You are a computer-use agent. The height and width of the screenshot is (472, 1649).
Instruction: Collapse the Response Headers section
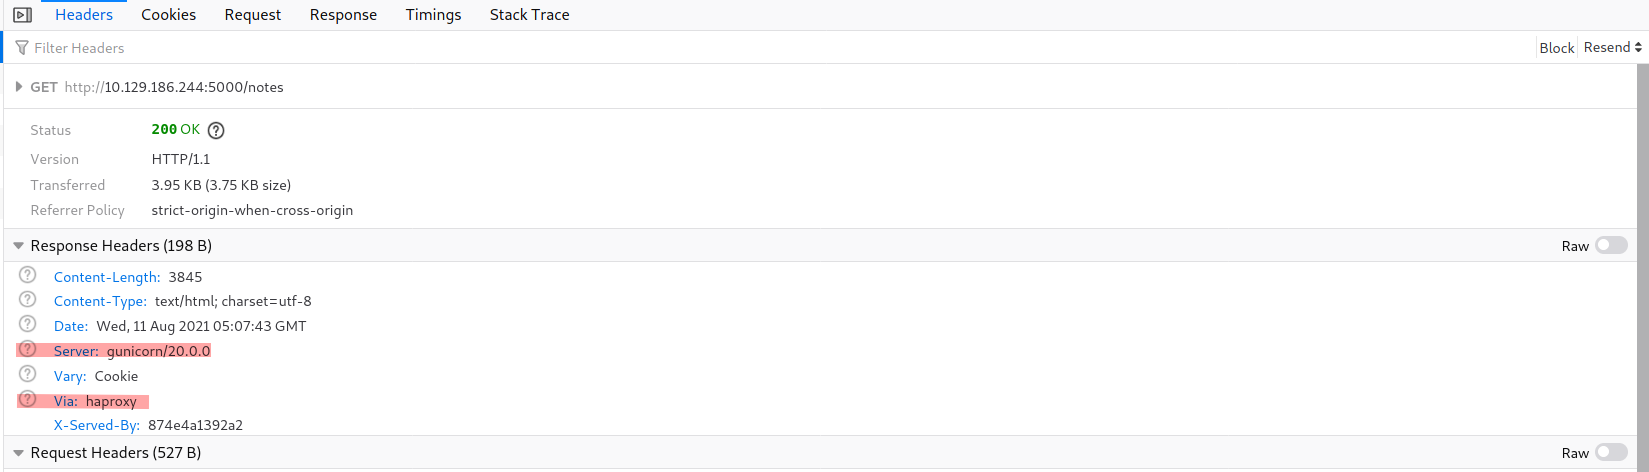19,246
